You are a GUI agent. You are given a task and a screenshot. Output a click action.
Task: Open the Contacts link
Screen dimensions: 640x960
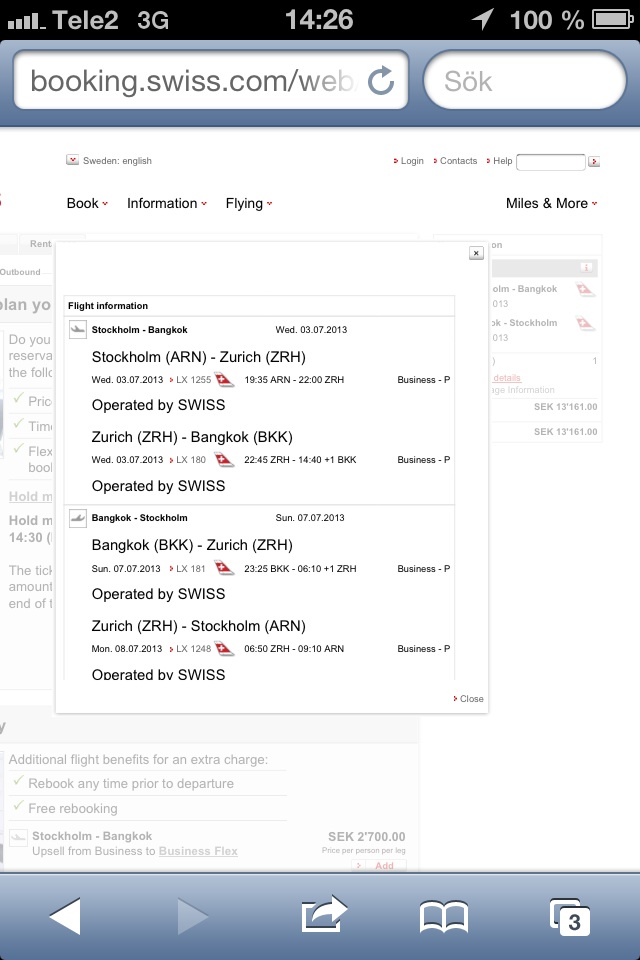pos(456,161)
